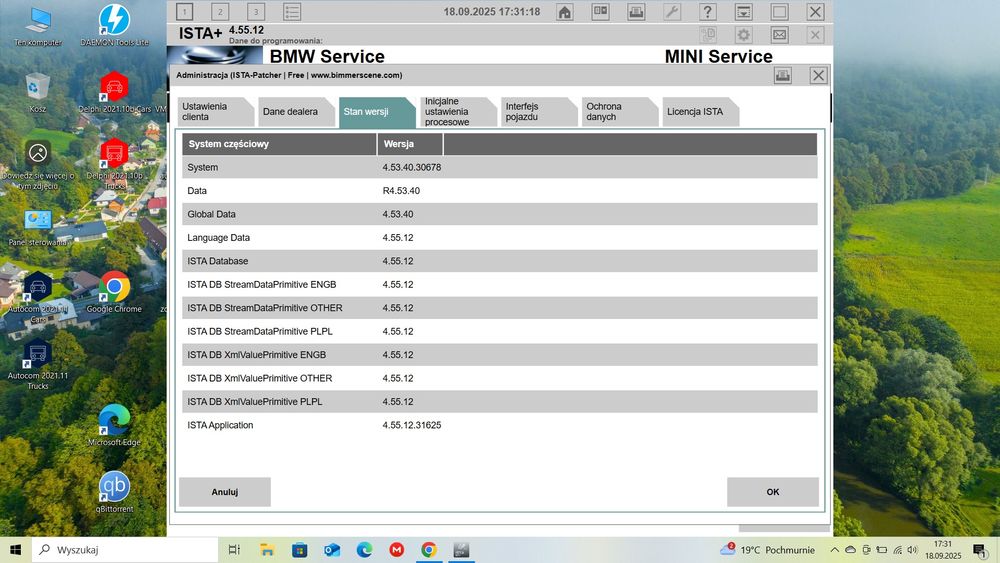
Task: Open the help question mark icon
Action: click(x=708, y=11)
